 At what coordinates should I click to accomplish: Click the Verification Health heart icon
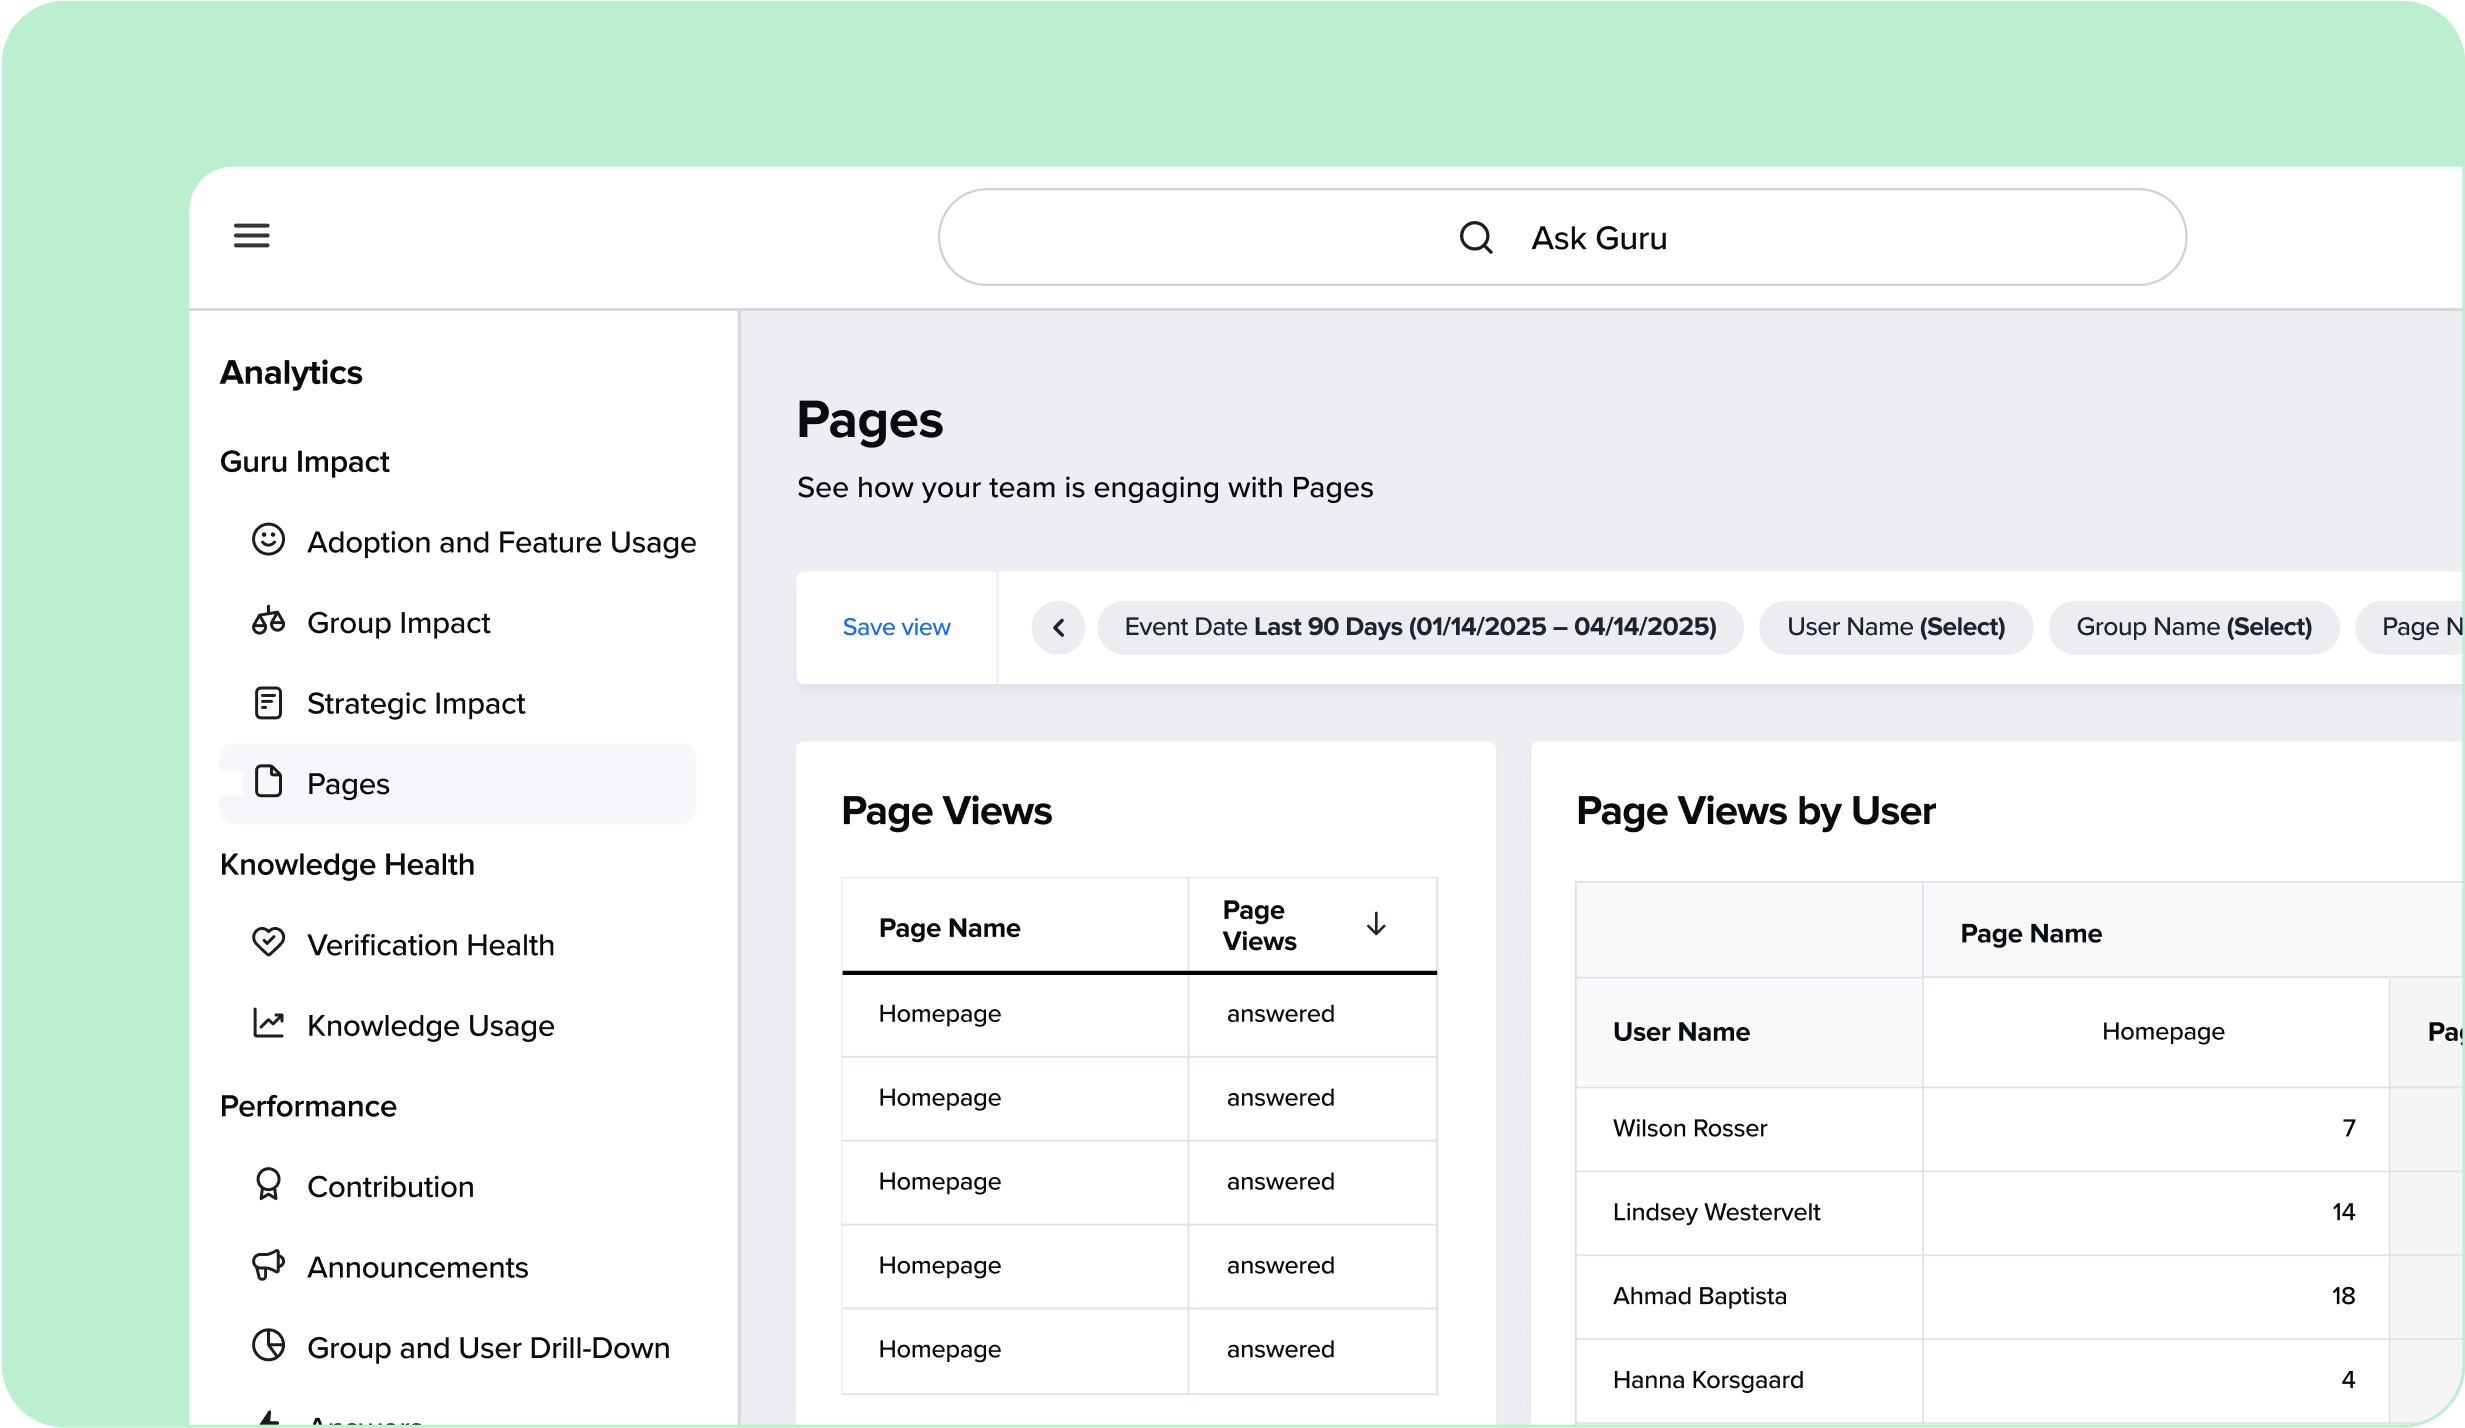268,942
